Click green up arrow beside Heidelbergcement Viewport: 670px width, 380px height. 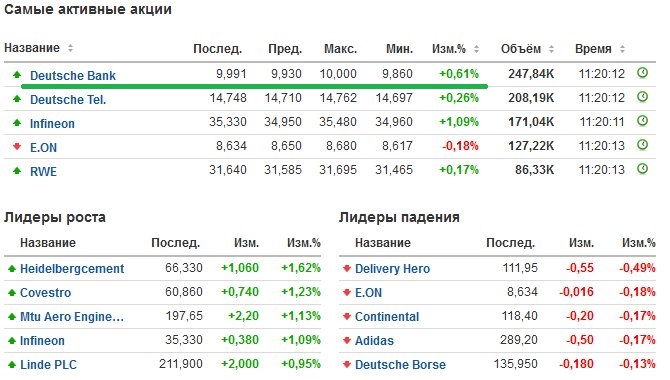click(12, 268)
